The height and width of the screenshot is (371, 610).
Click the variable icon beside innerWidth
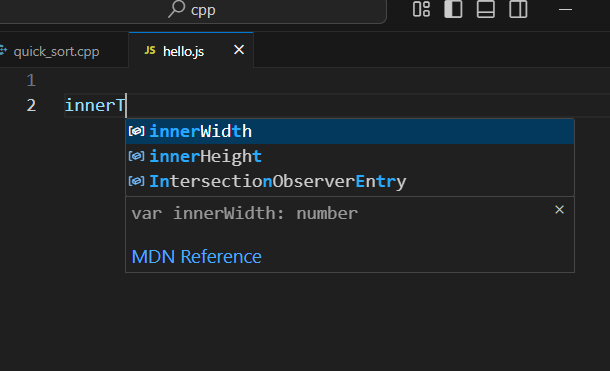[x=137, y=131]
